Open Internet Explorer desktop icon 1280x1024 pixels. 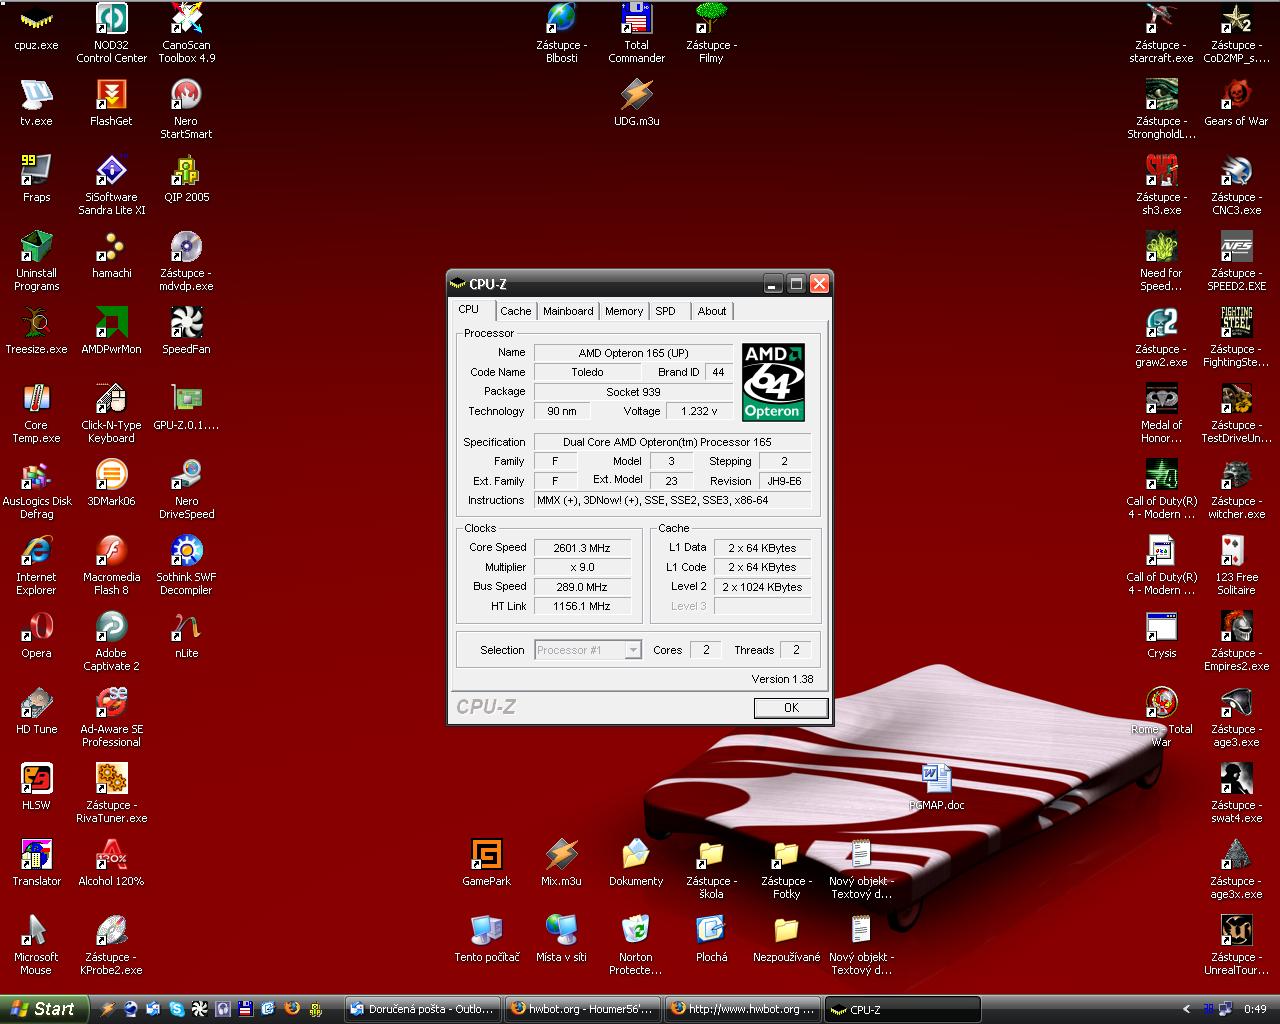(x=36, y=565)
